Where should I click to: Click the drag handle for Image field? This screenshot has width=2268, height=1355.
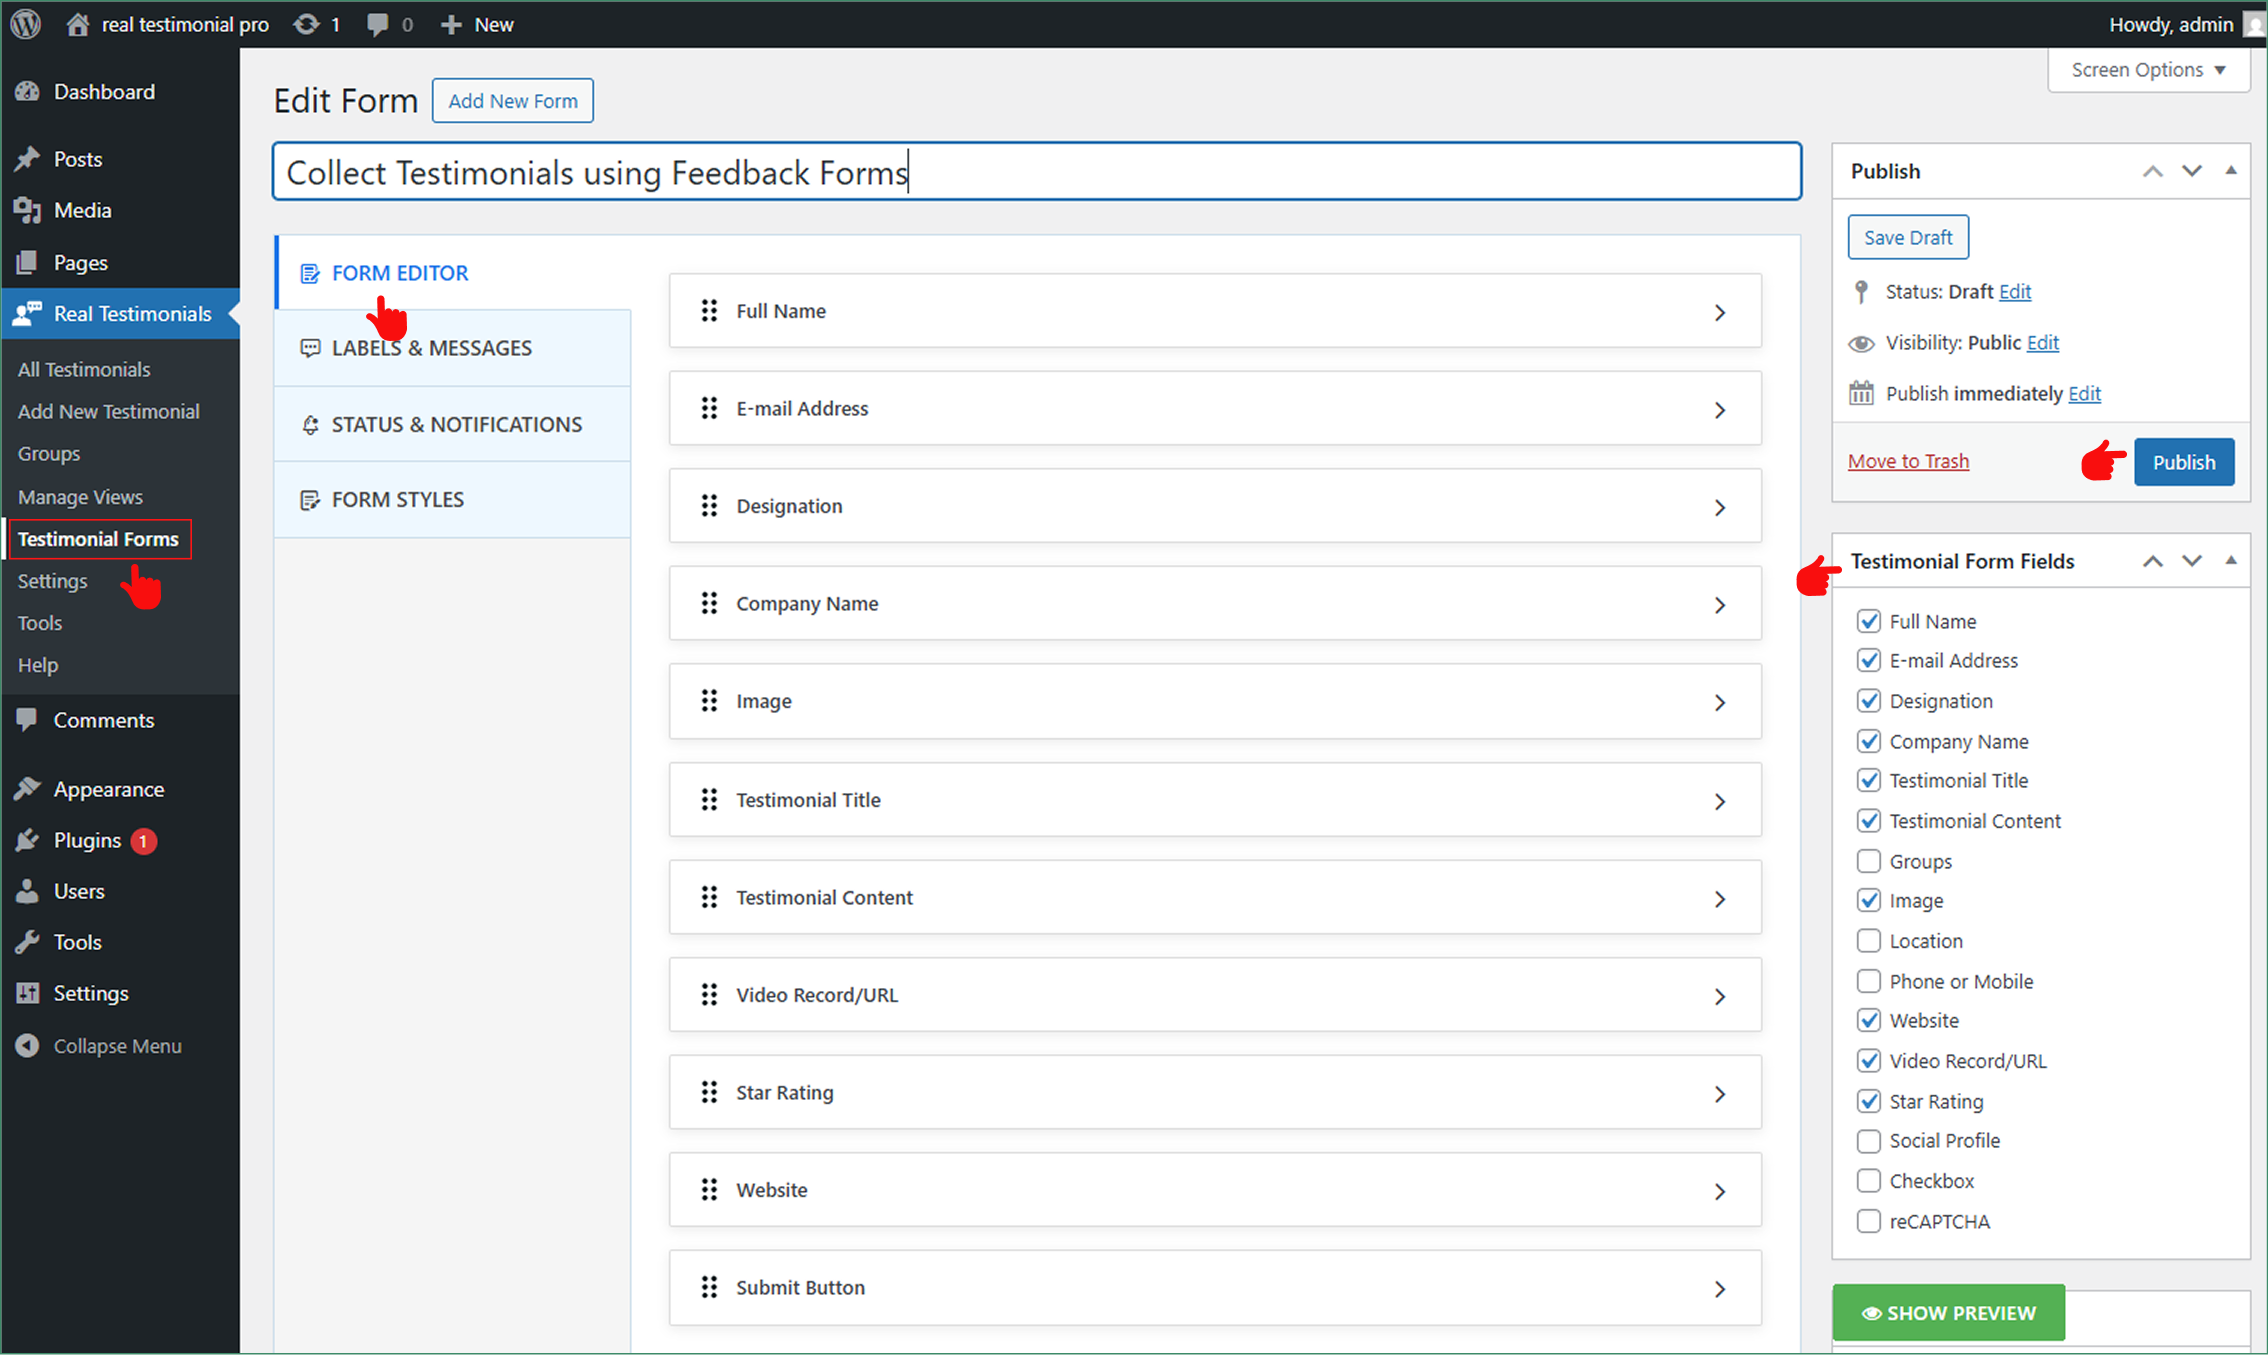(709, 701)
